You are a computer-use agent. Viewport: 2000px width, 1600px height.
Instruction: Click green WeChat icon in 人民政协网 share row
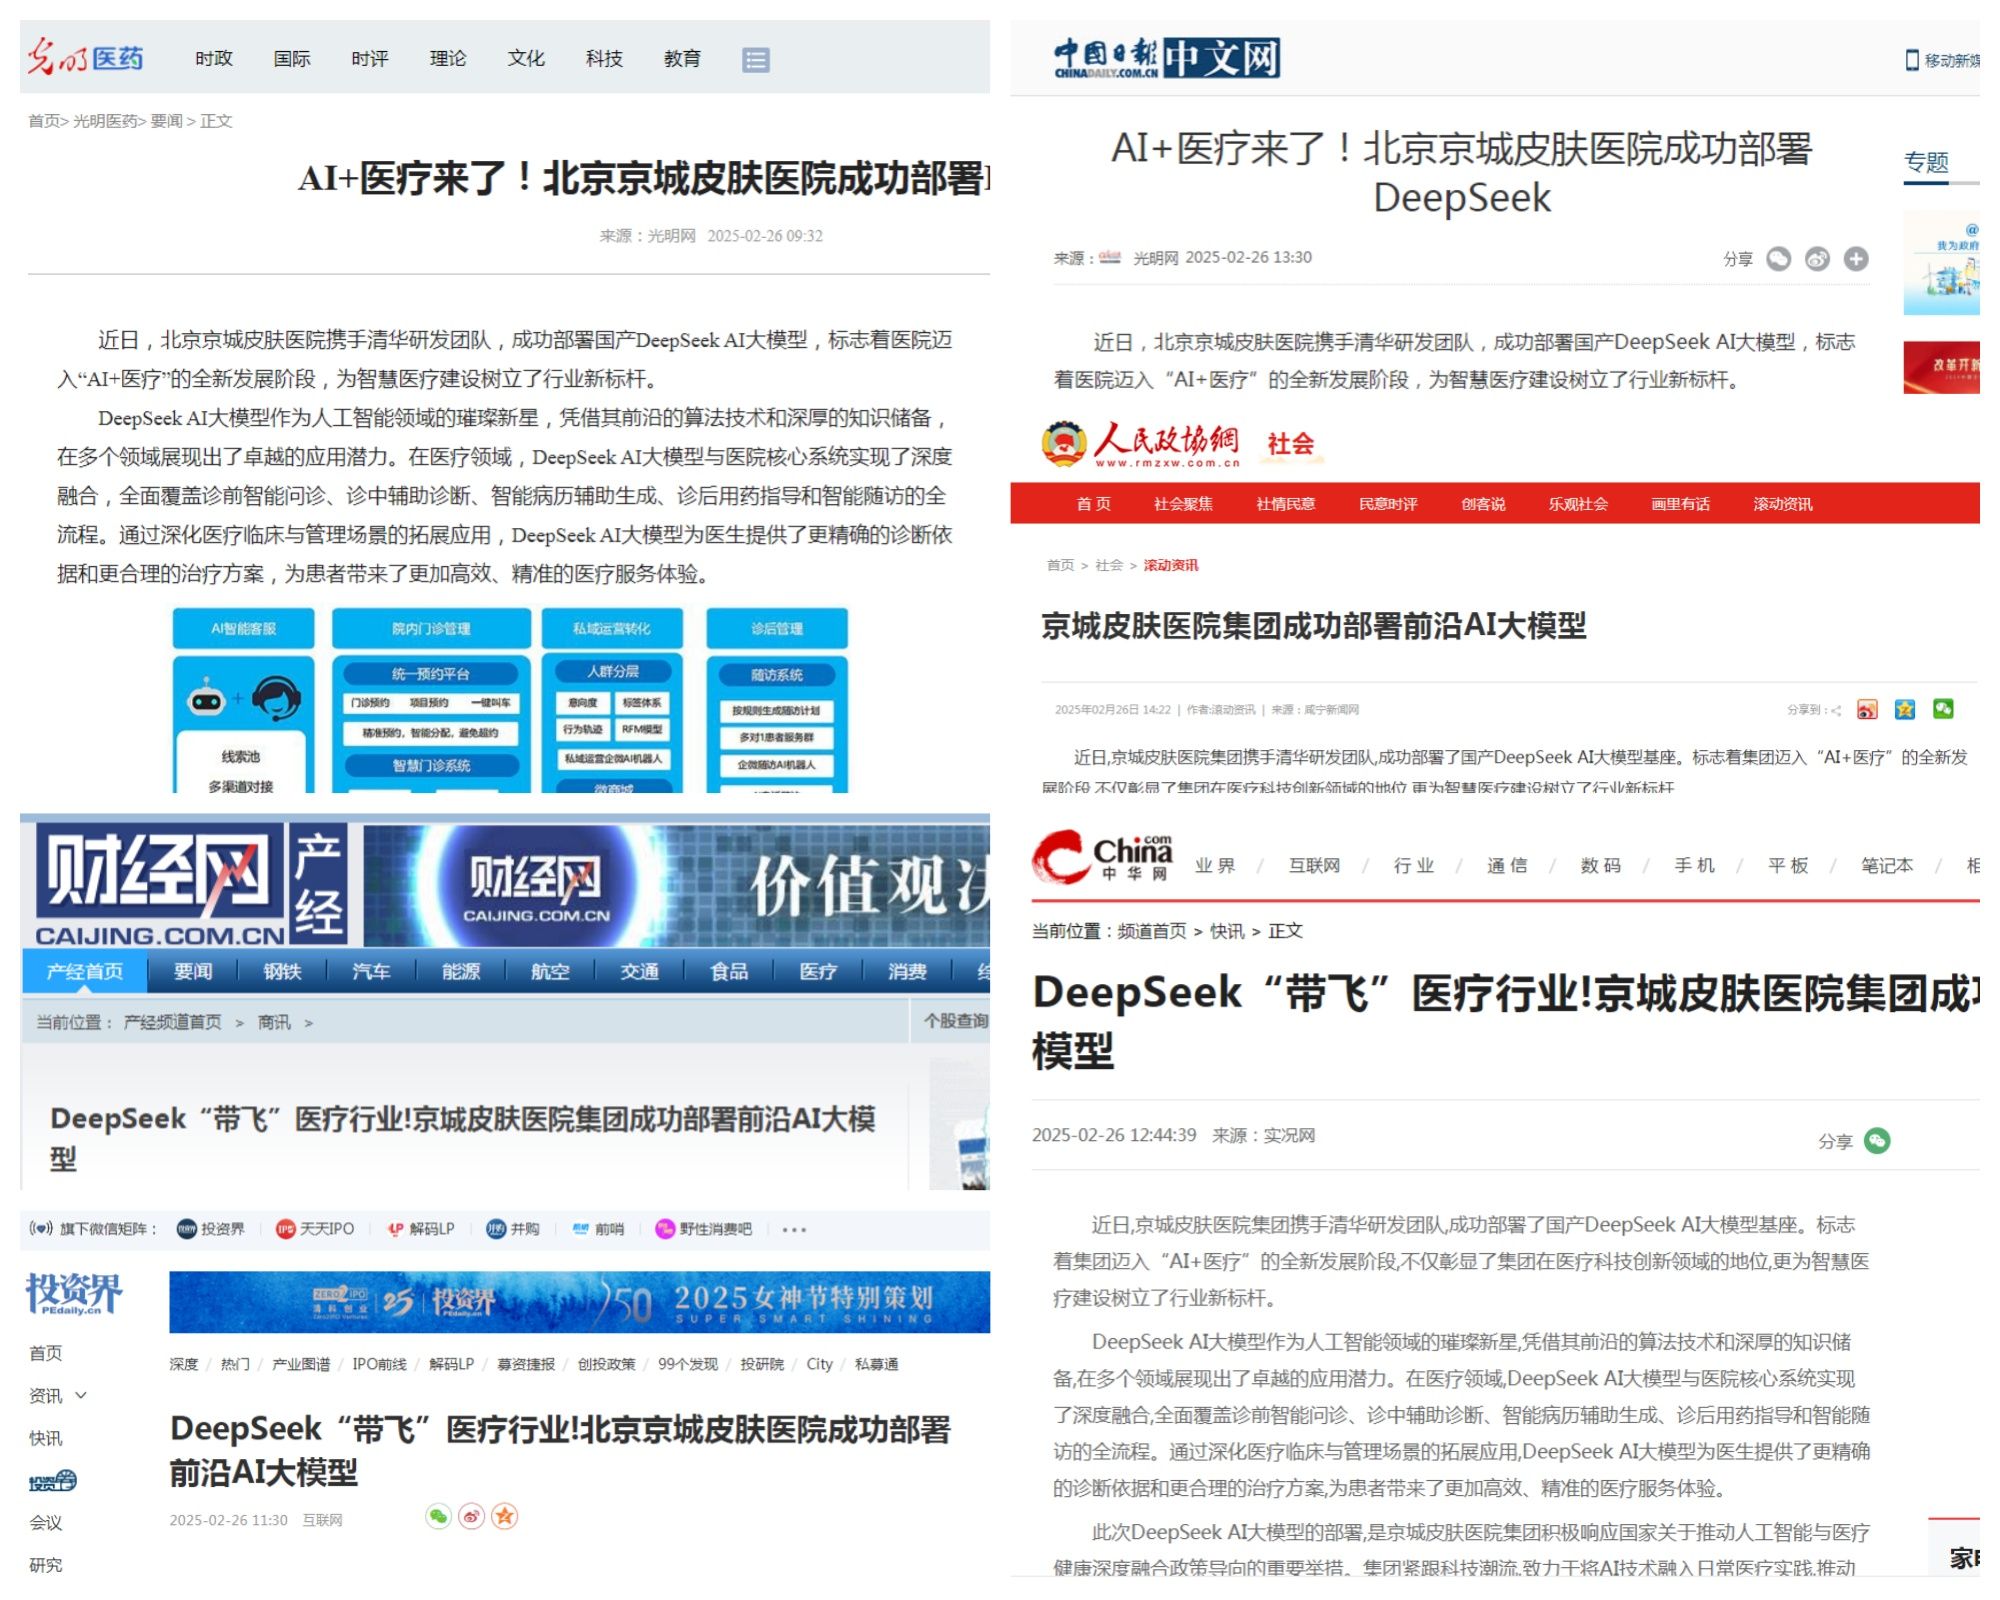tap(1943, 709)
